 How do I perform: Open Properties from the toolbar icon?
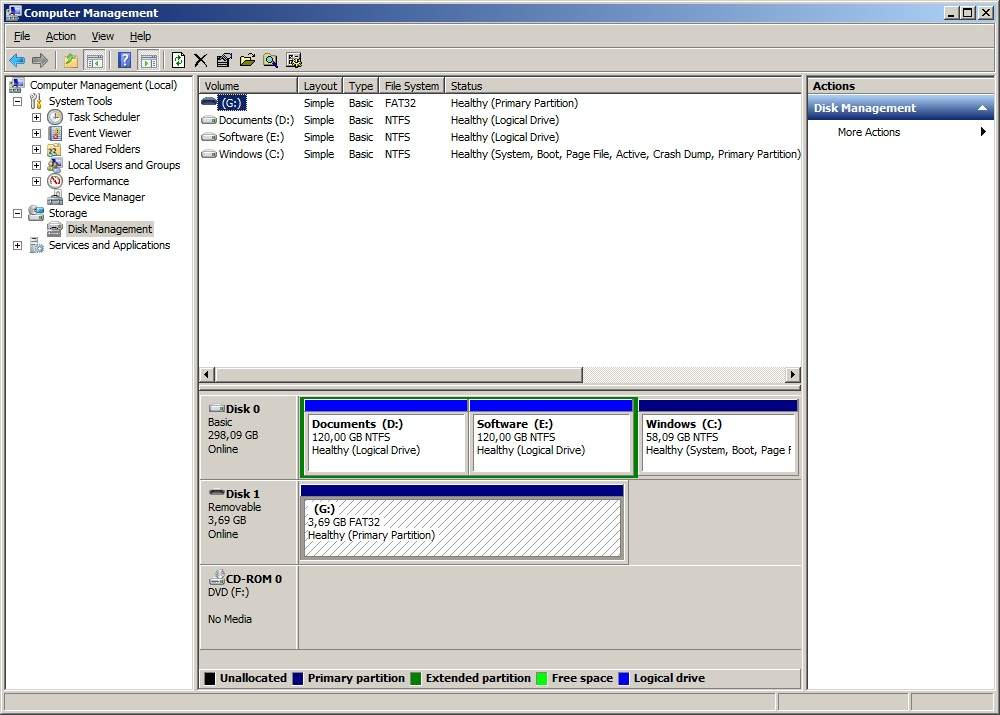tap(224, 60)
